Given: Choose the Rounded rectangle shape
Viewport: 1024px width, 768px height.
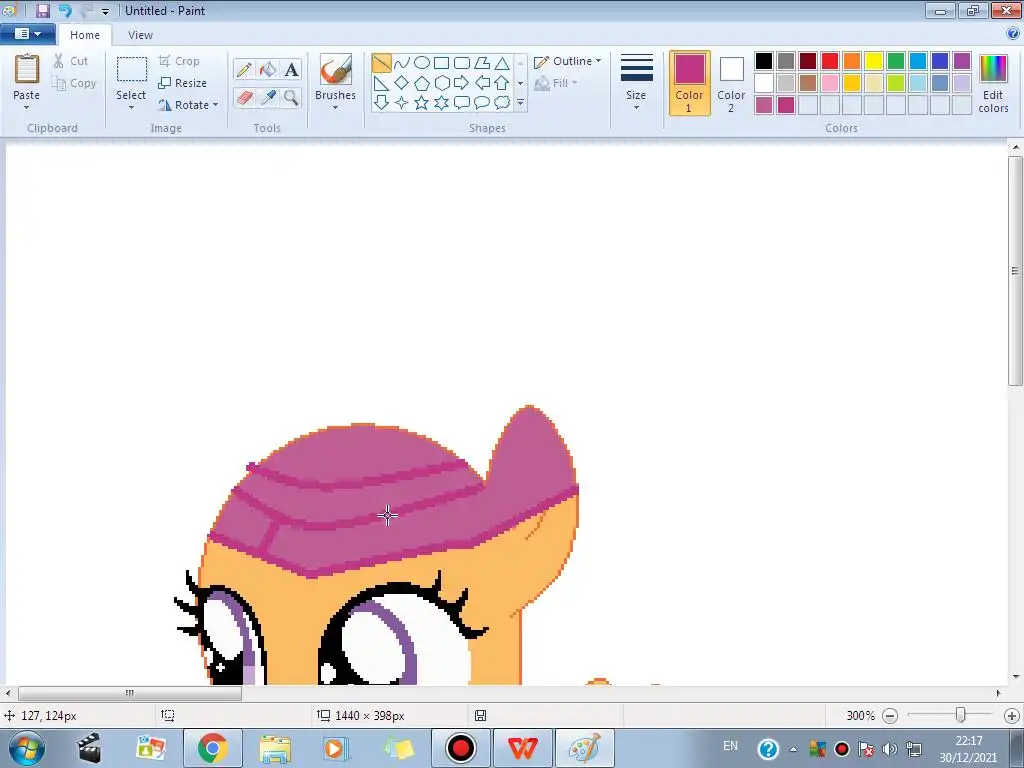Looking at the screenshot, I should point(462,63).
